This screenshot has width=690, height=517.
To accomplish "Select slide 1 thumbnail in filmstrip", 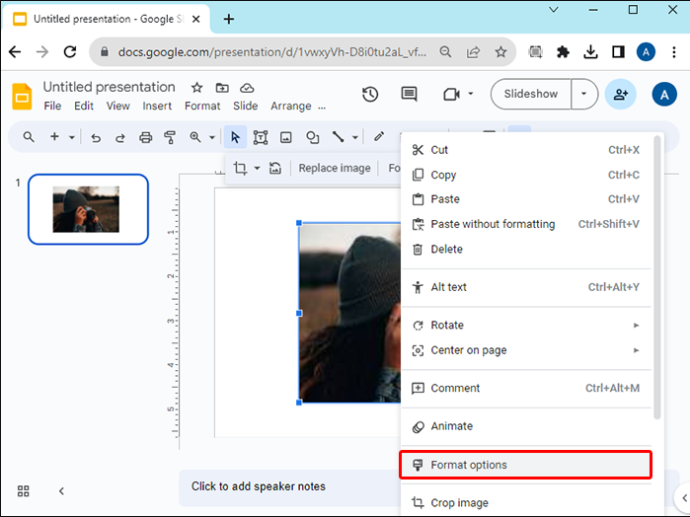I will (x=88, y=209).
